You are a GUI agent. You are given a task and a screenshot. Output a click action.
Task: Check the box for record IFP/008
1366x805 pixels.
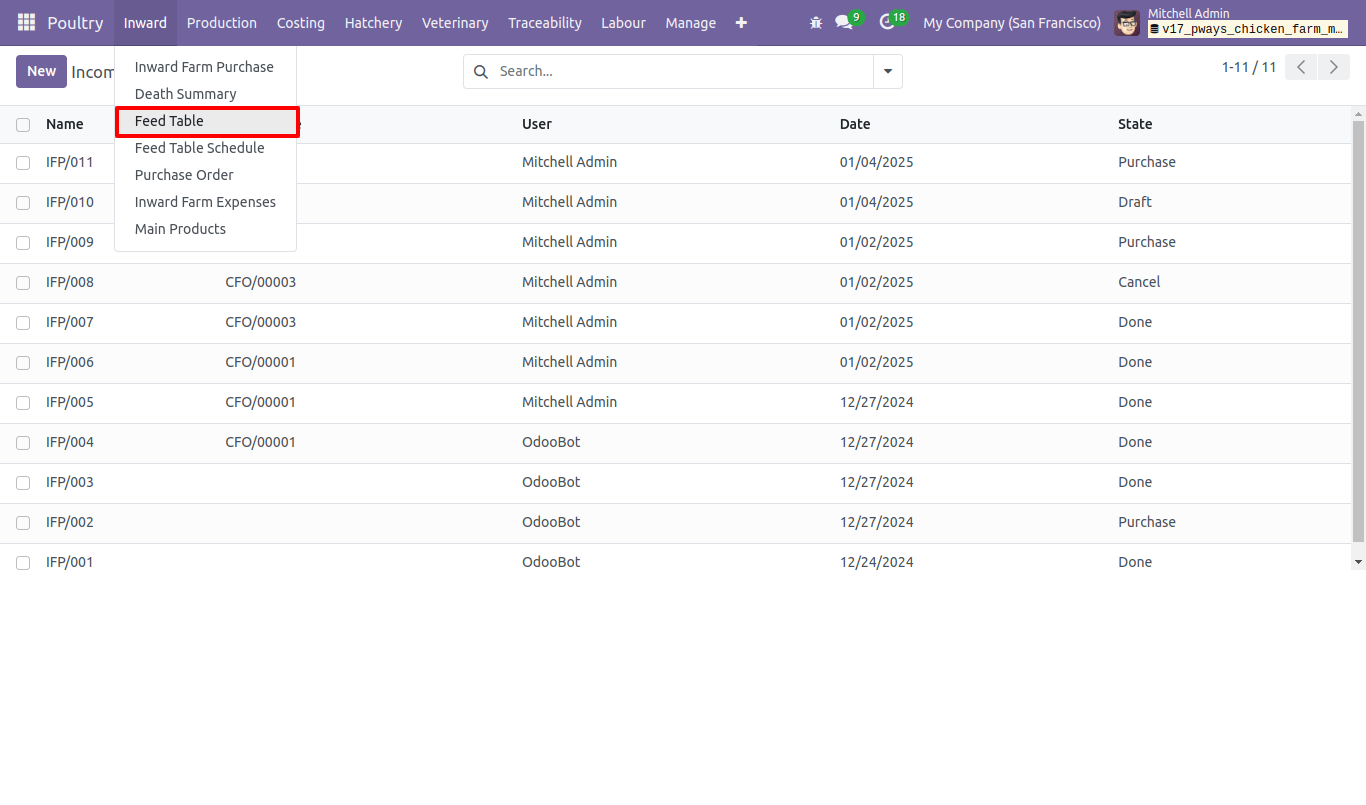[x=23, y=283]
